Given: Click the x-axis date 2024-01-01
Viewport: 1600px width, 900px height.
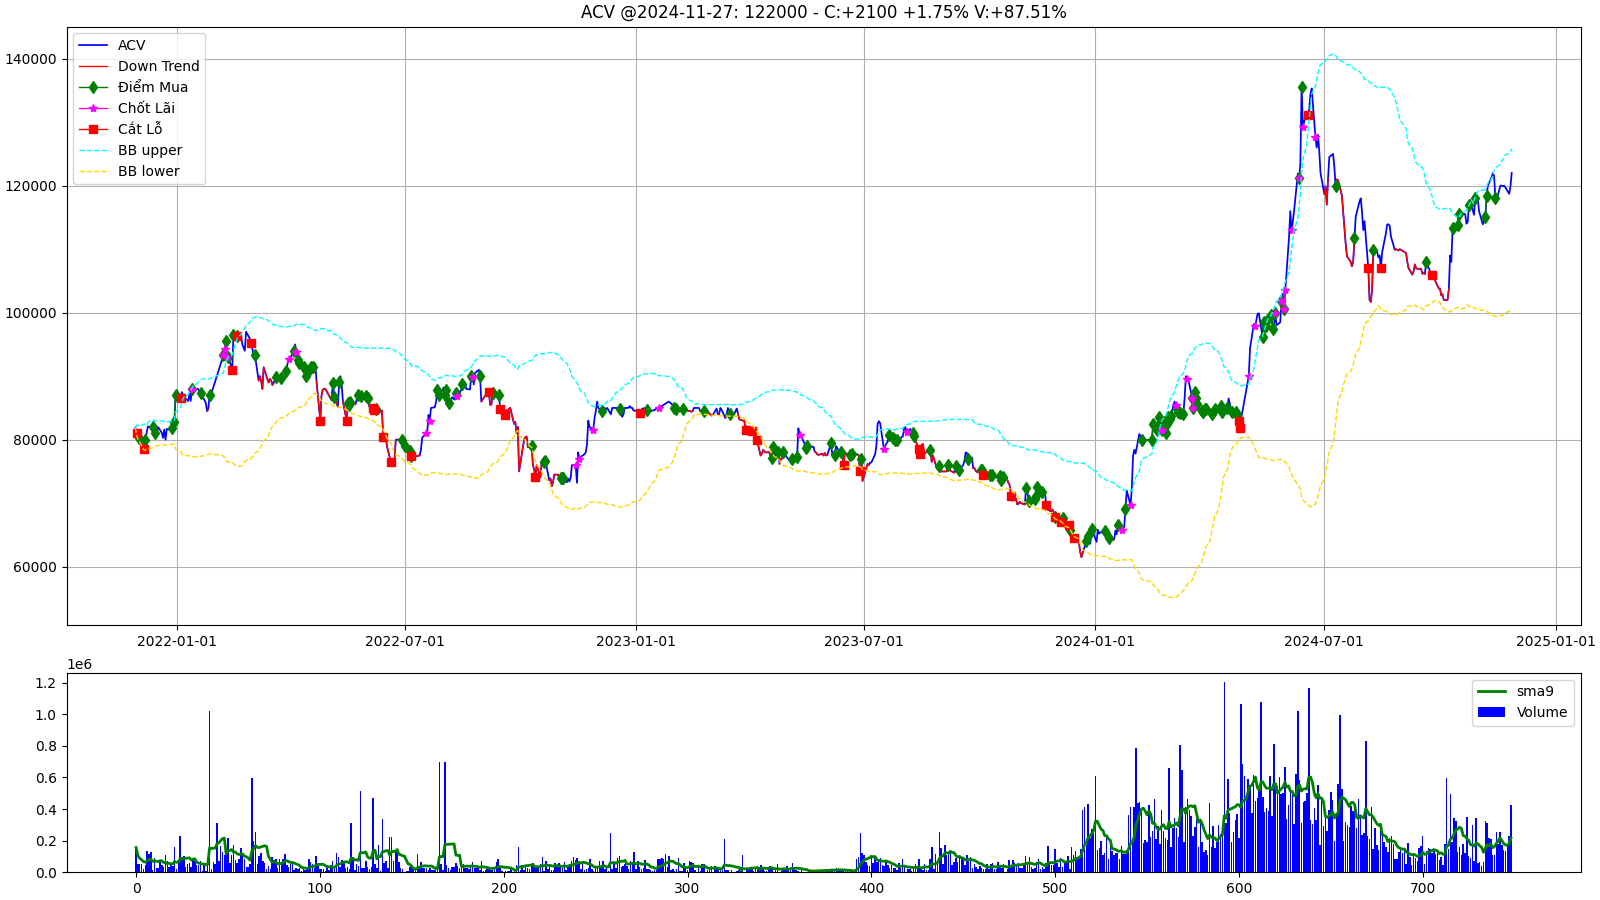Looking at the screenshot, I should click(1095, 641).
